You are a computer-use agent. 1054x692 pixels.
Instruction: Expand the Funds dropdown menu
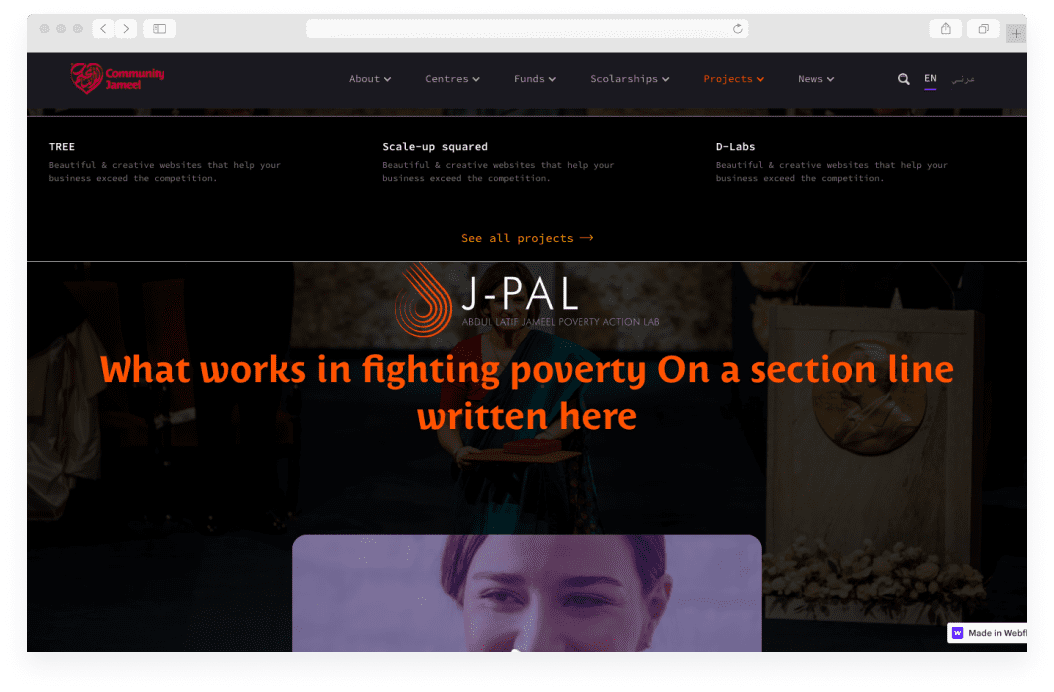[535, 79]
